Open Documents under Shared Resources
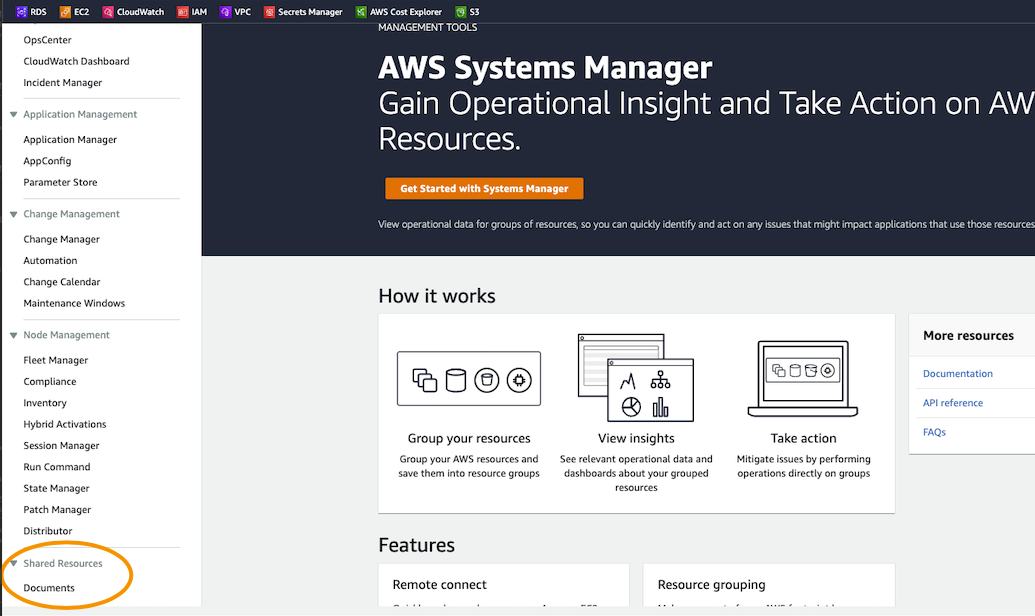The height and width of the screenshot is (616, 1035). [x=49, y=588]
